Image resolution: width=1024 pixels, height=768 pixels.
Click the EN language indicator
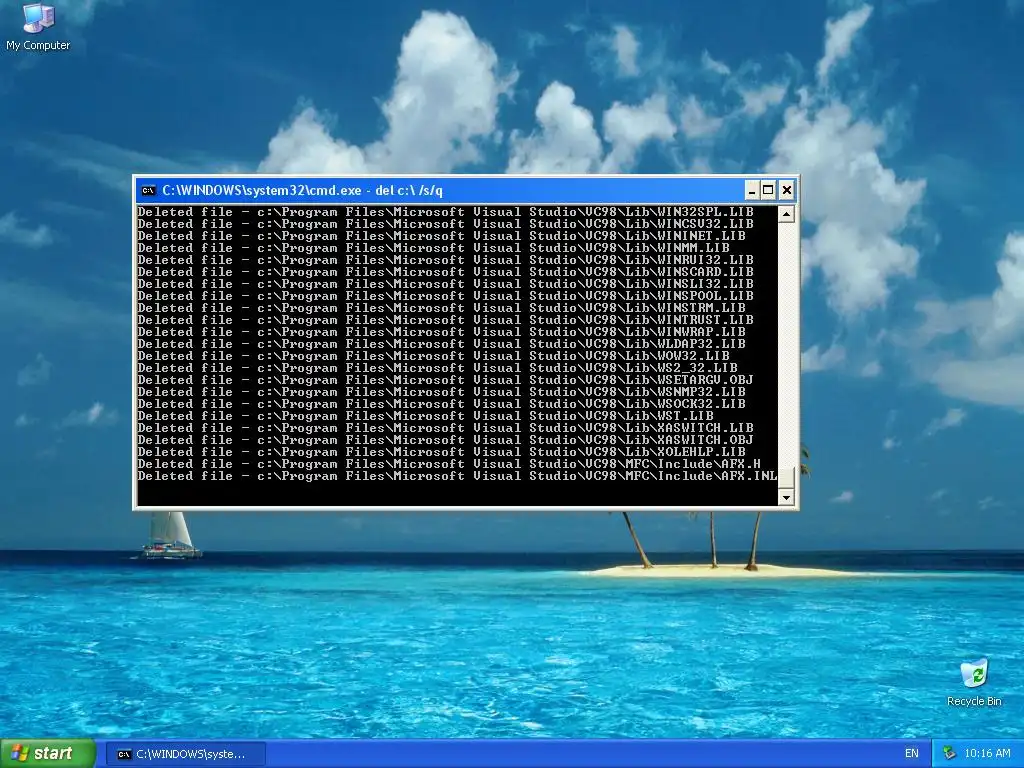pyautogui.click(x=912, y=754)
